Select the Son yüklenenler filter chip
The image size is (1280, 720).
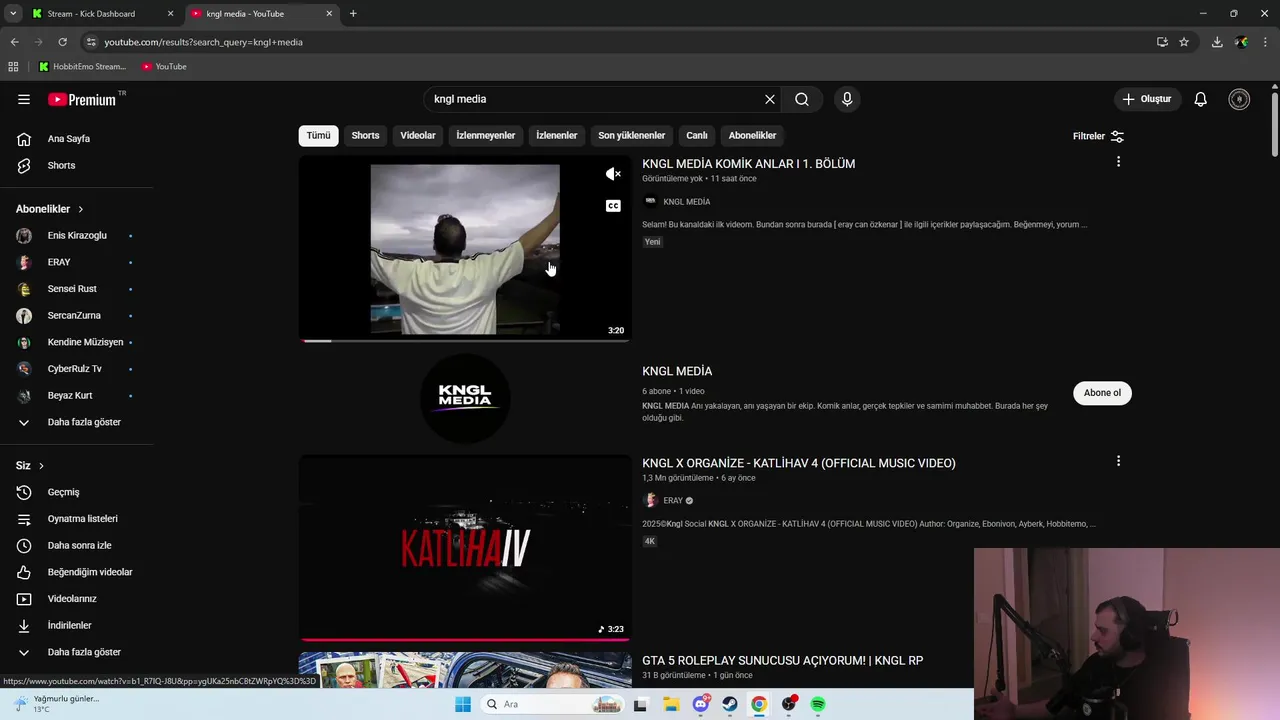tap(632, 135)
